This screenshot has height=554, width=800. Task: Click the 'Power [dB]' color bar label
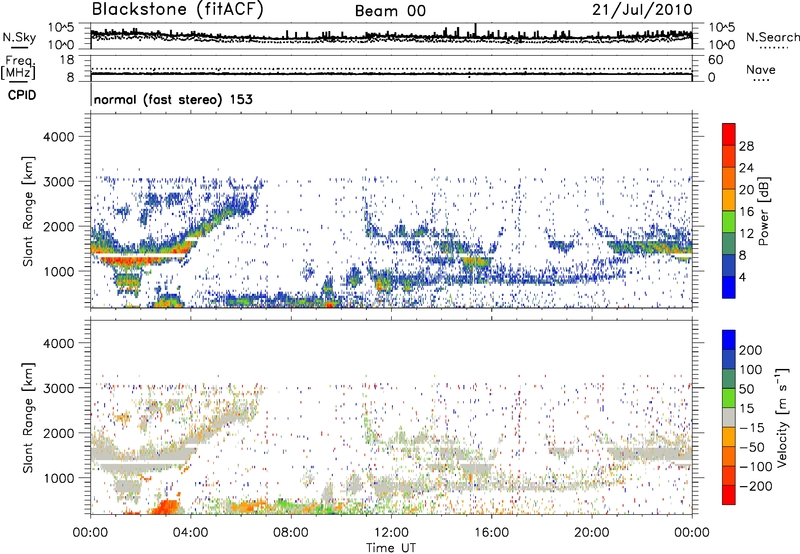tap(763, 211)
